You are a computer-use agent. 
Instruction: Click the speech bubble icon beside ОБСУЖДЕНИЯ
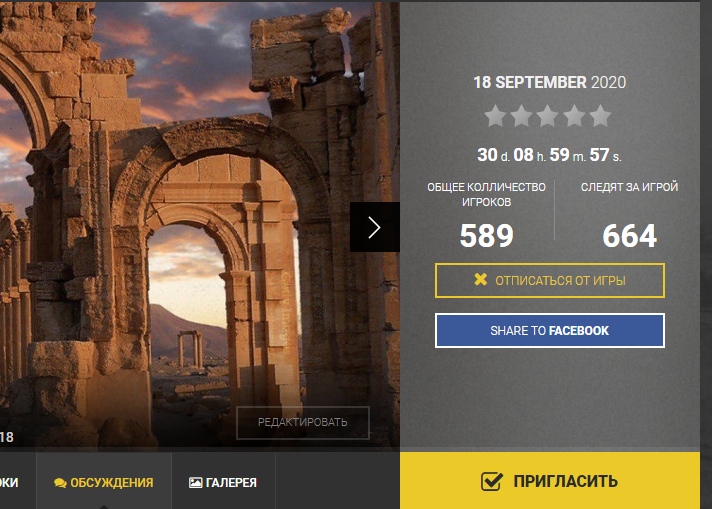pos(60,483)
